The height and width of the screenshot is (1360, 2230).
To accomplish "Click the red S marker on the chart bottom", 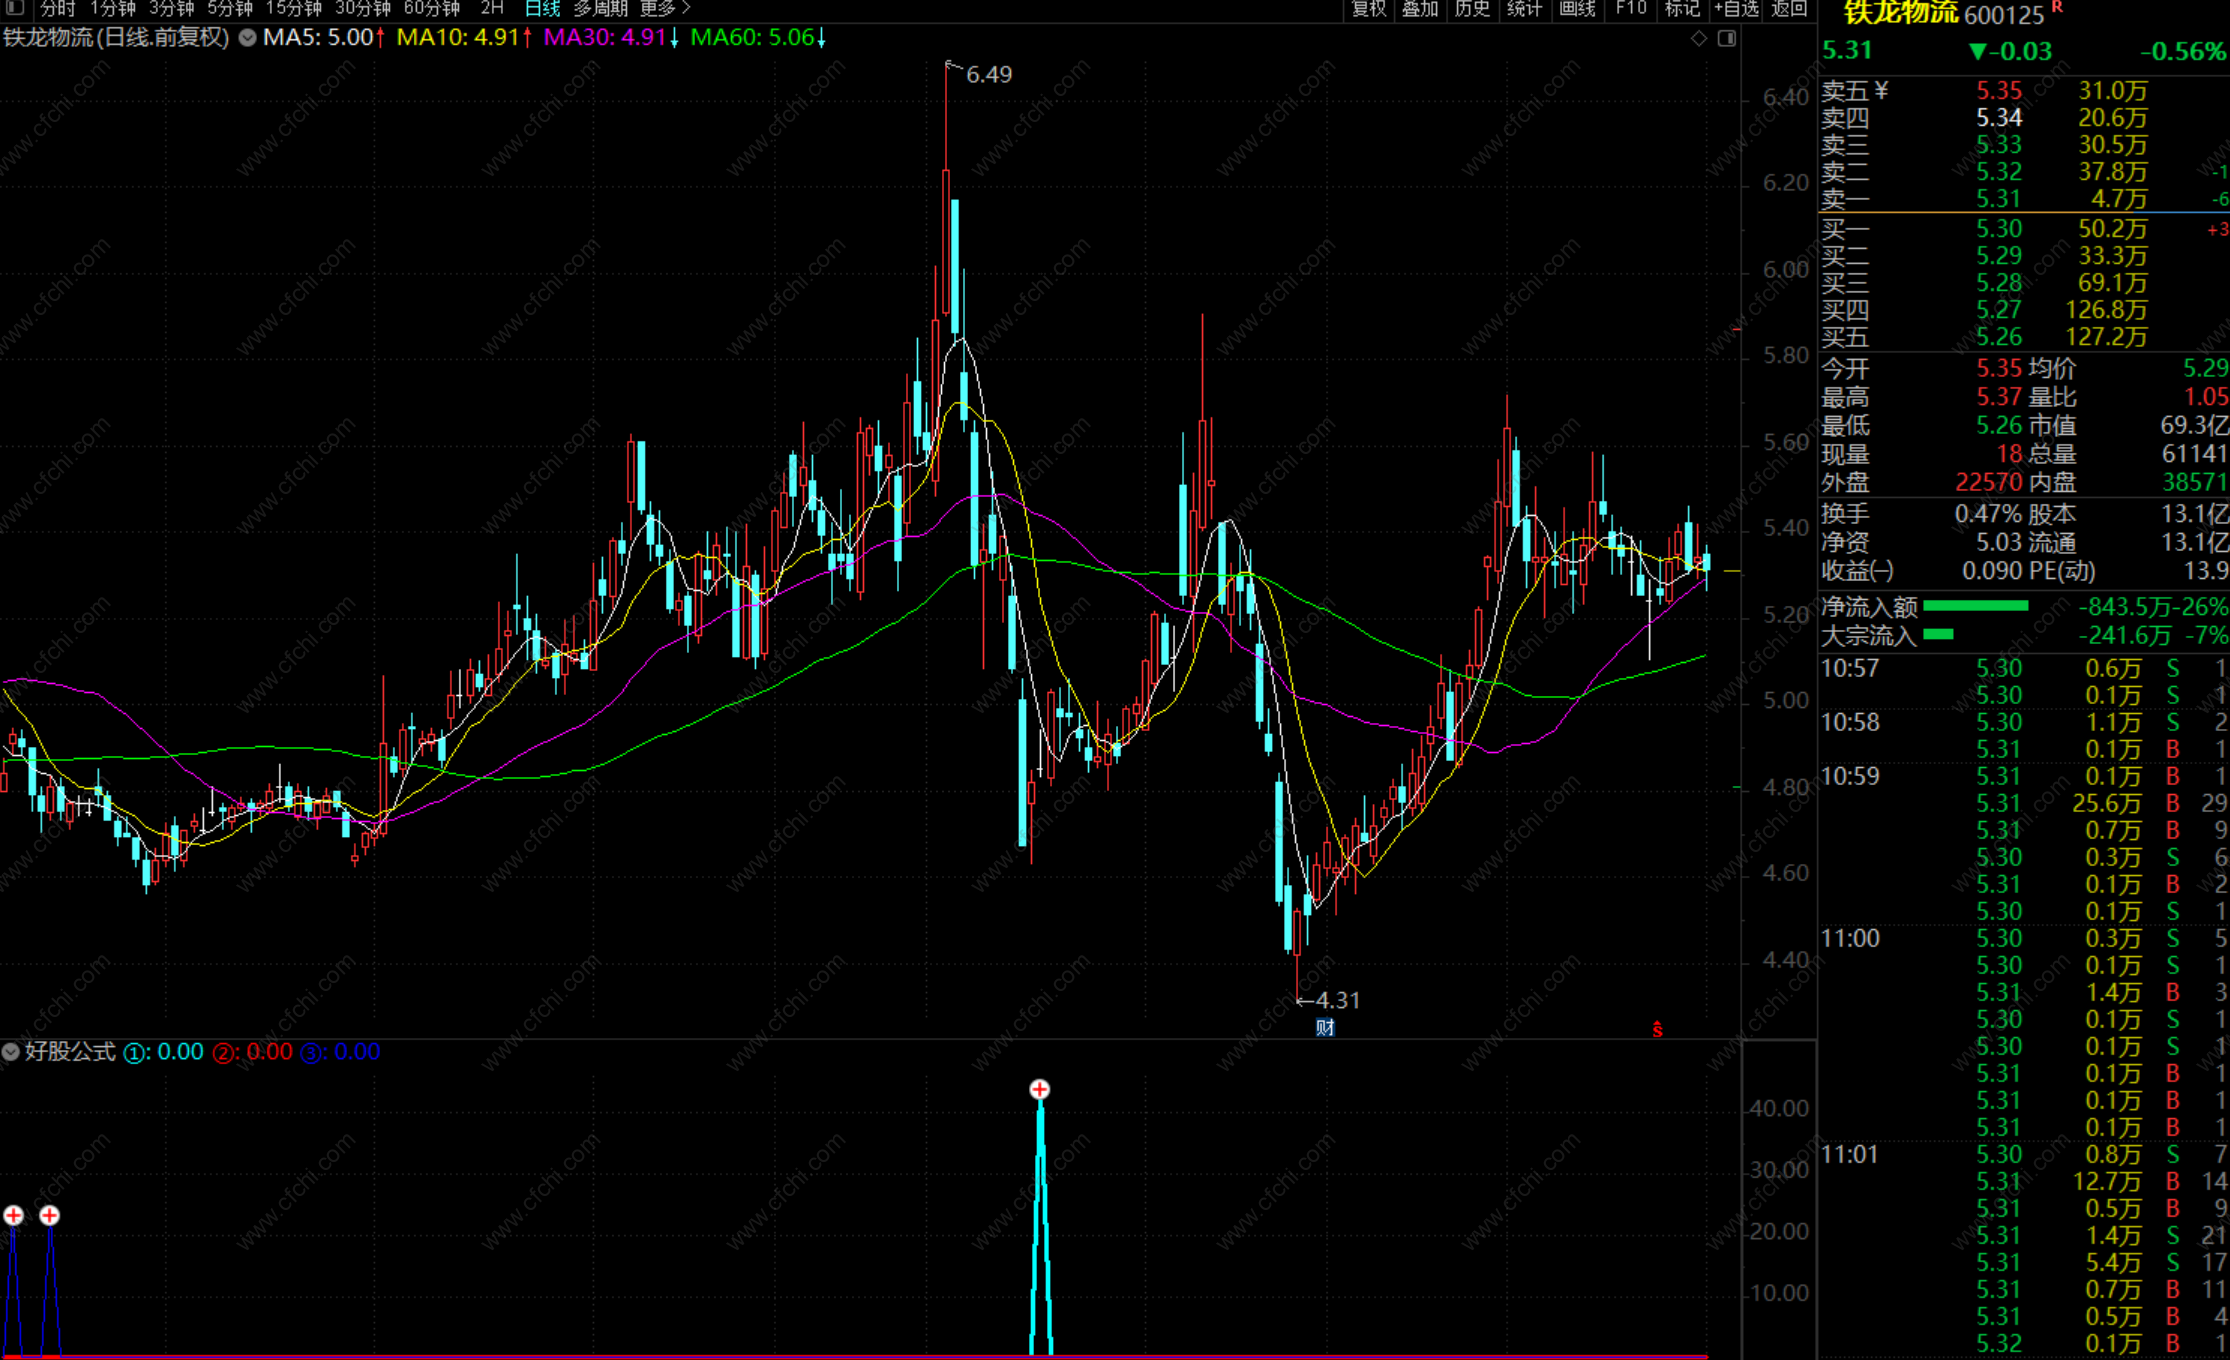I will [x=1657, y=1029].
